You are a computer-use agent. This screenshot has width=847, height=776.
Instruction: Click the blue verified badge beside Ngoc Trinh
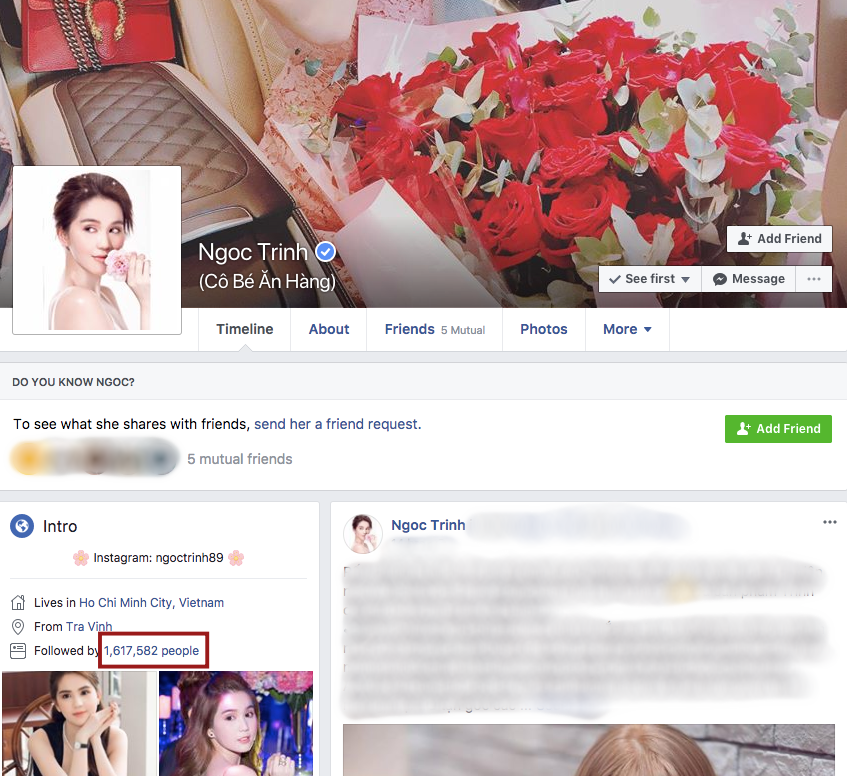point(325,252)
